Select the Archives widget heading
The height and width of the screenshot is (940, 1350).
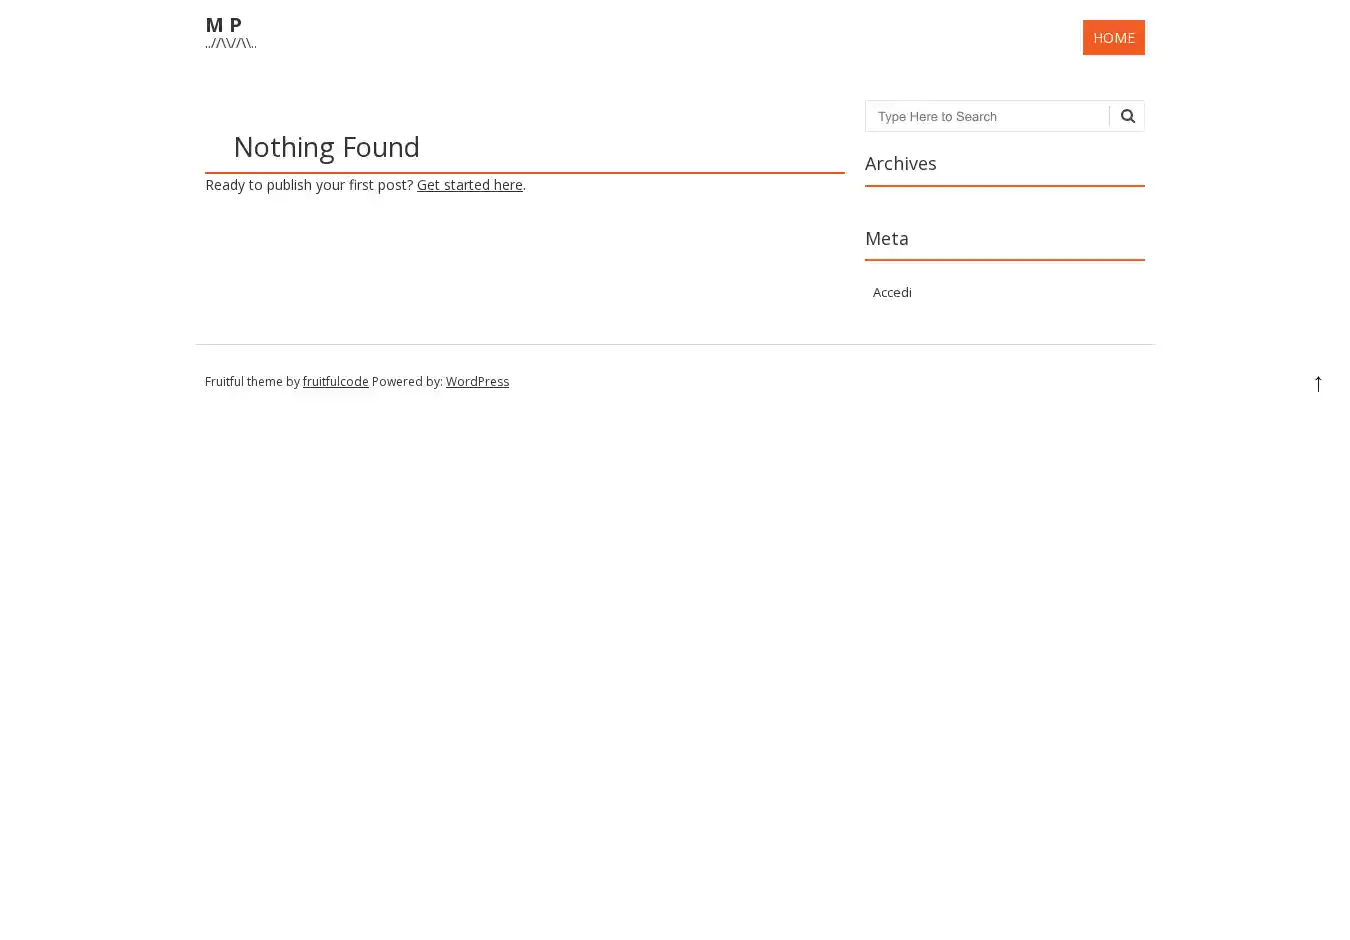tap(900, 163)
